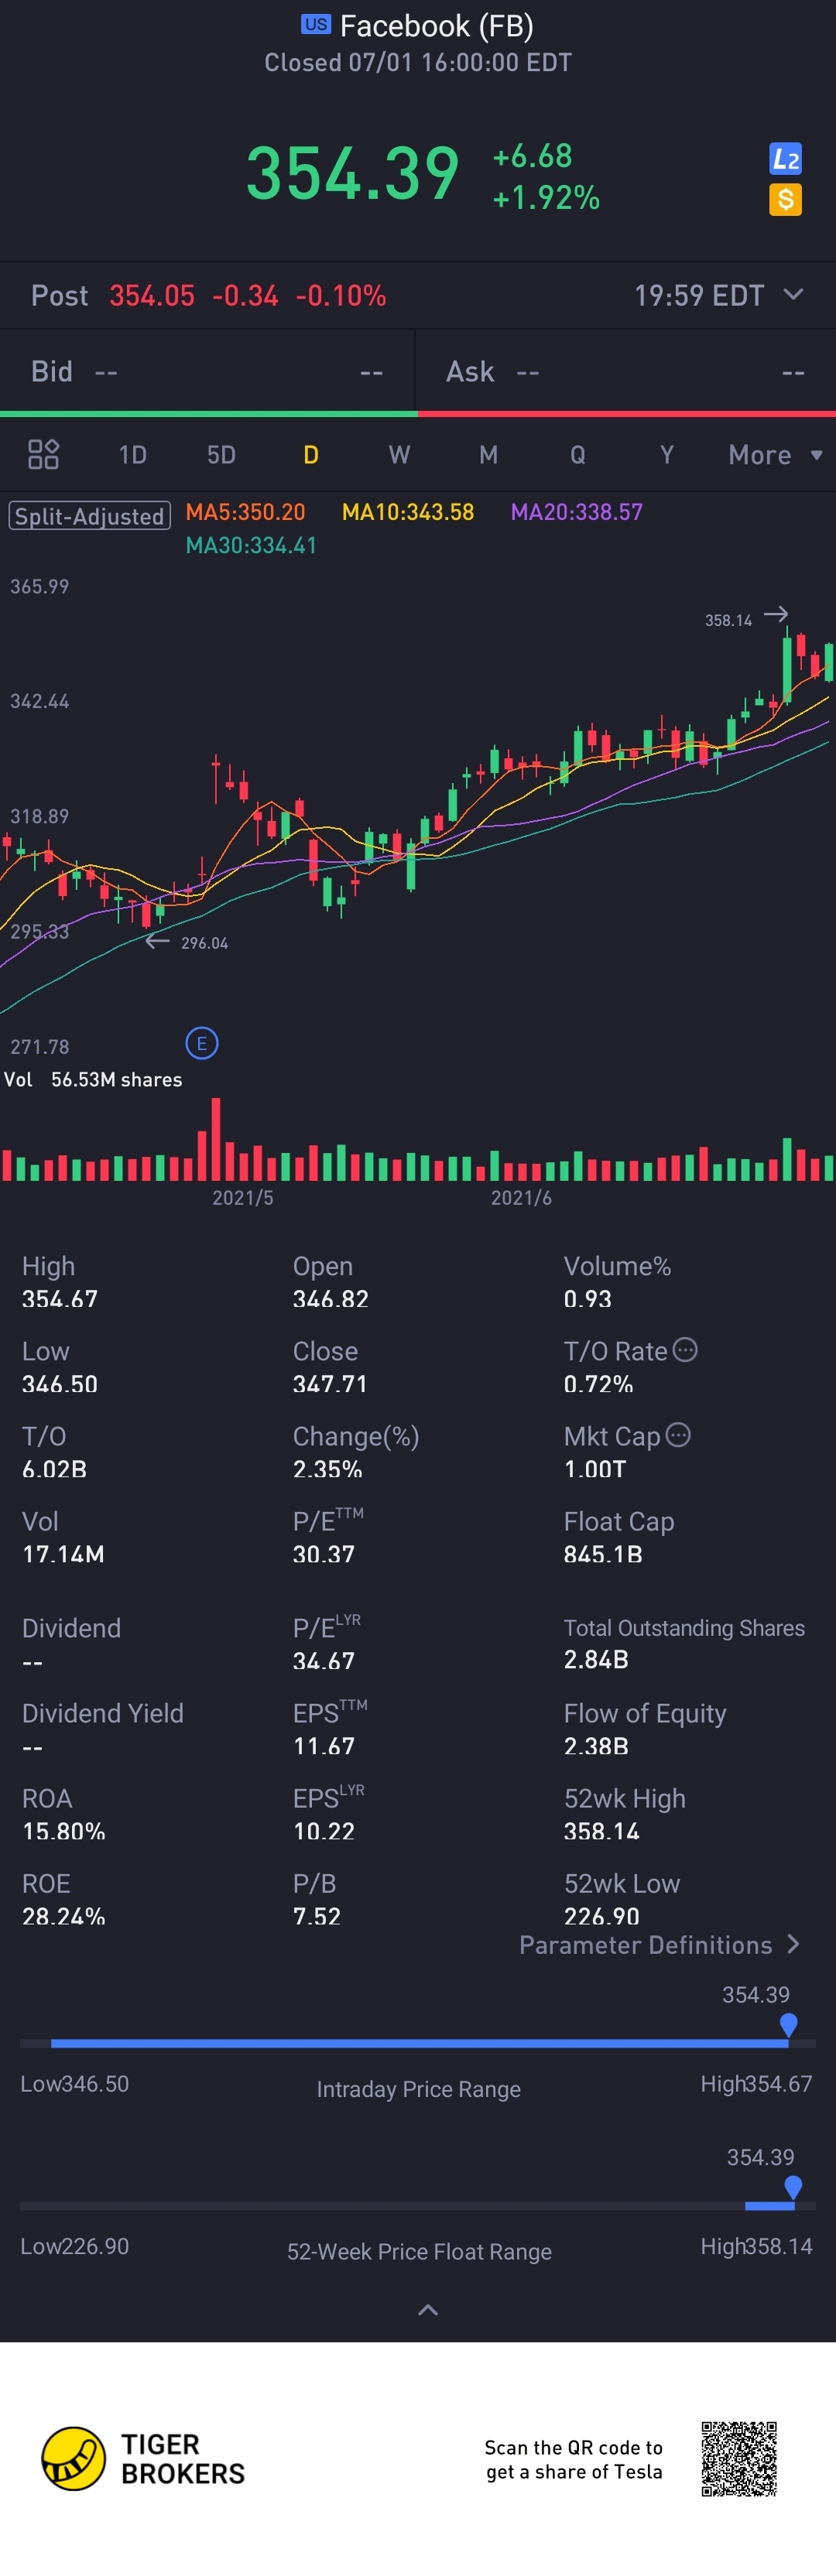Image resolution: width=836 pixels, height=2576 pixels.
Task: Tap the blue L2 level-two badge
Action: [785, 159]
